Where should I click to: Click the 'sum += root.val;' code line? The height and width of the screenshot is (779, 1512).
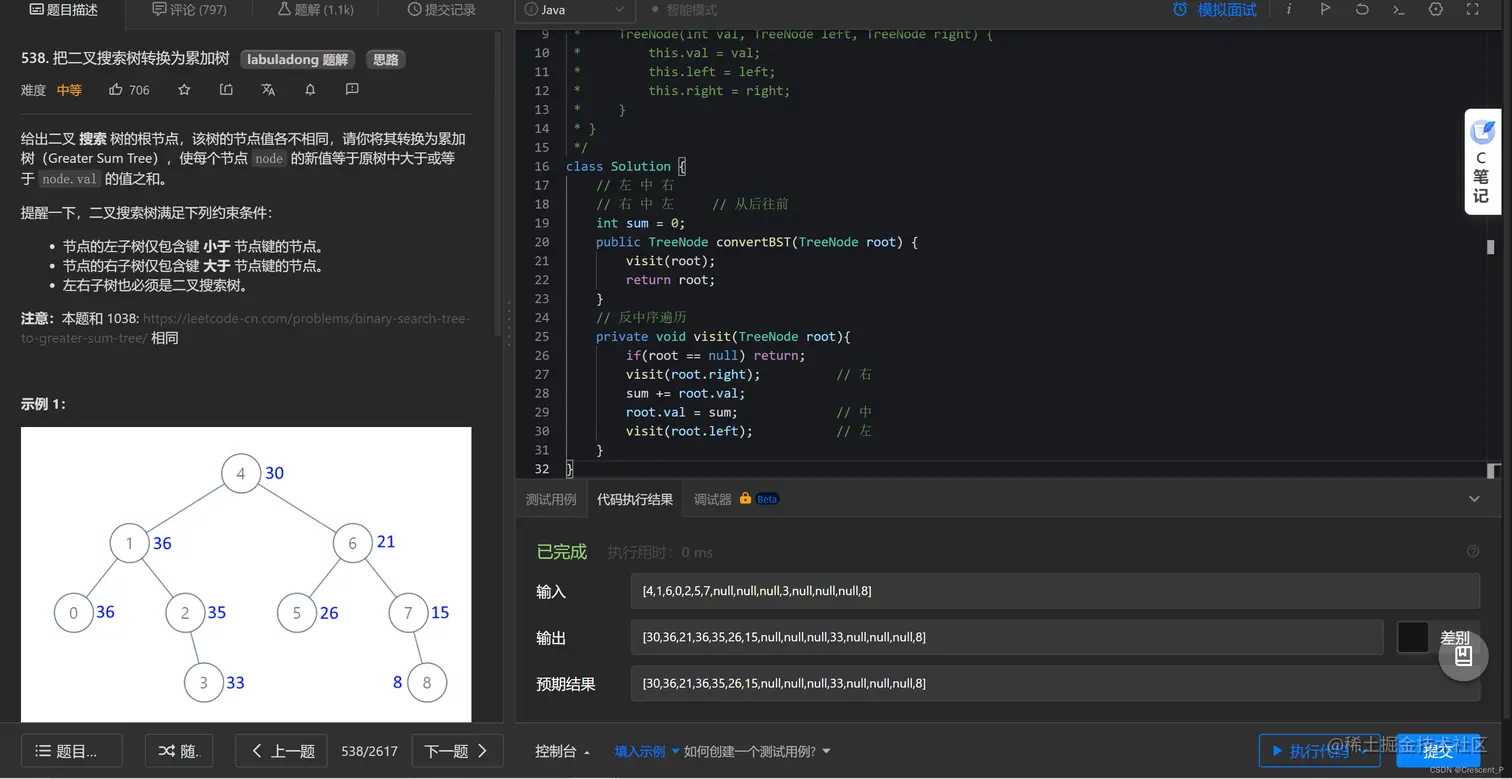coord(686,393)
